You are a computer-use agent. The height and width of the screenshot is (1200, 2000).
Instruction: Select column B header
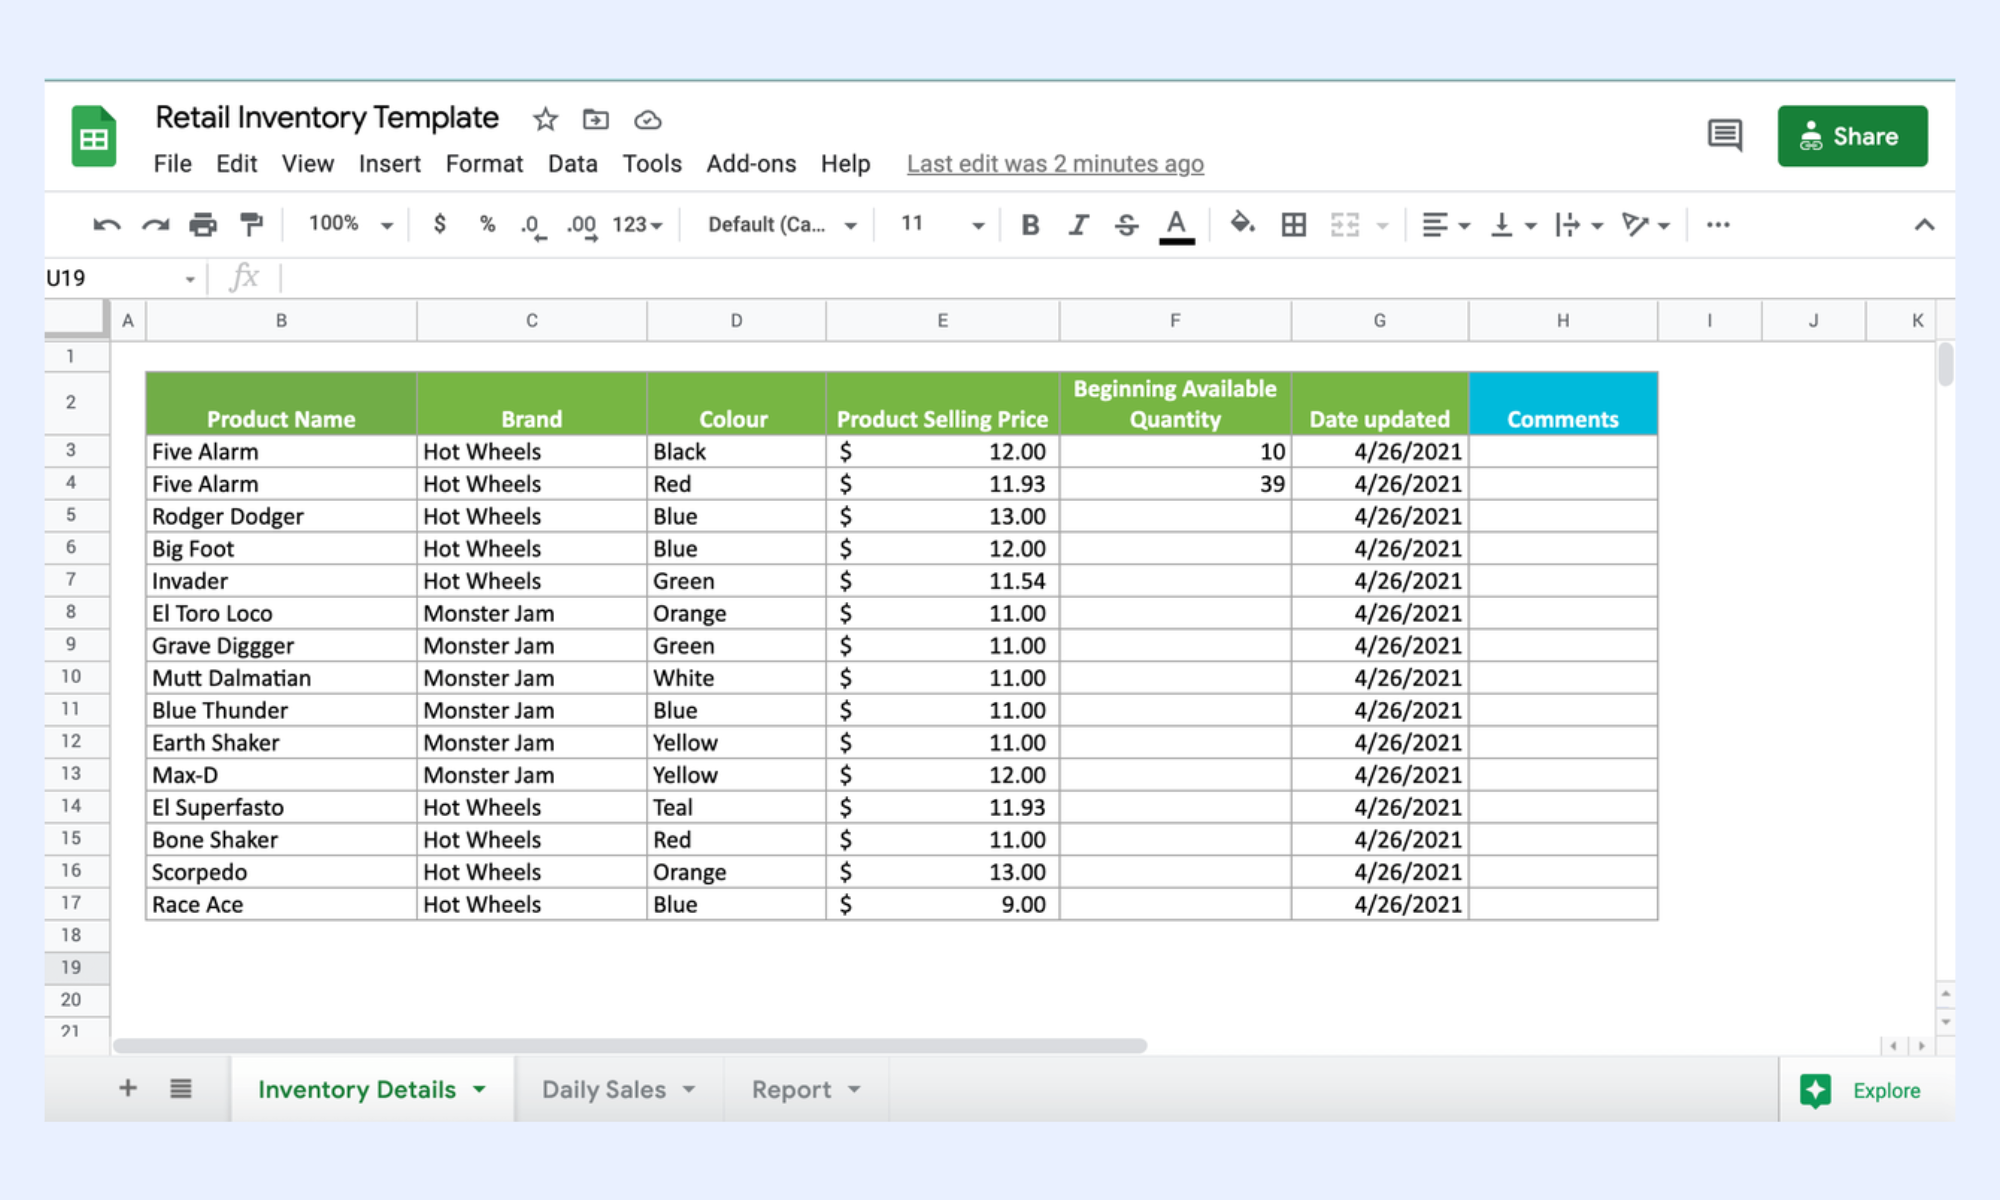coord(281,321)
